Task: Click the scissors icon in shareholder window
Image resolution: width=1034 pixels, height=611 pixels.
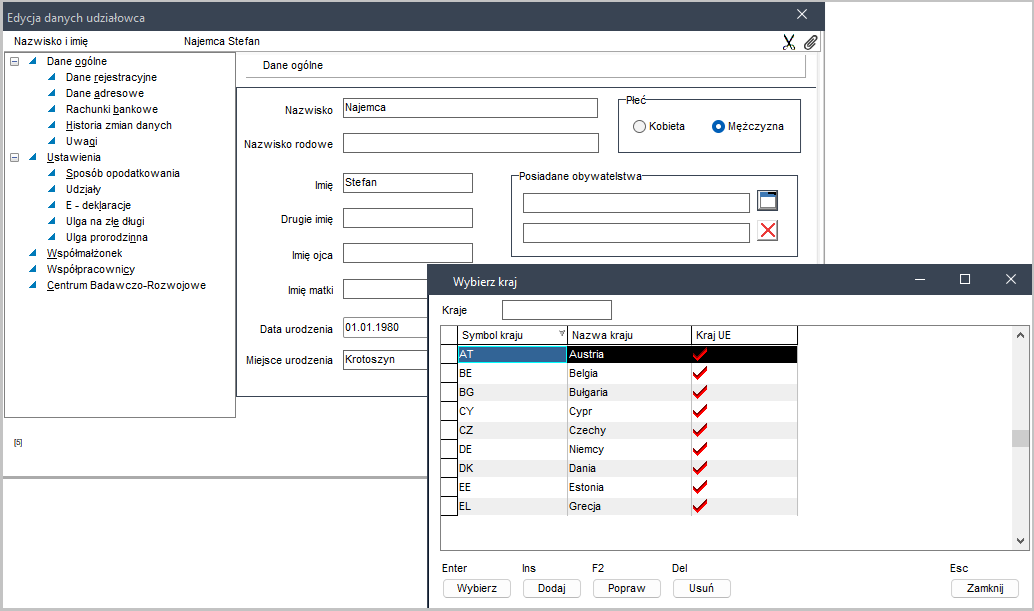Action: 789,42
